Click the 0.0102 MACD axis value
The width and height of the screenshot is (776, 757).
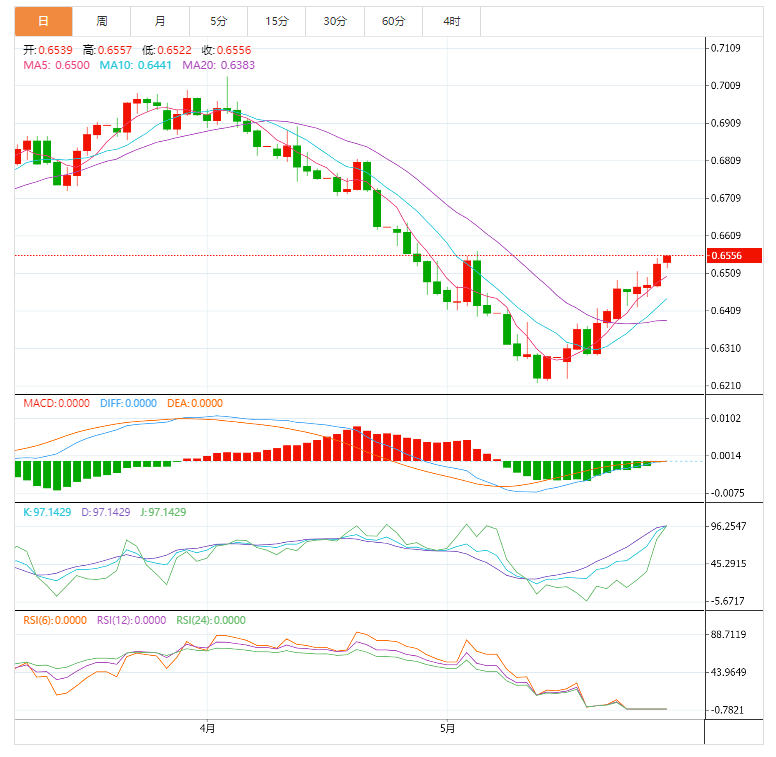pos(726,418)
